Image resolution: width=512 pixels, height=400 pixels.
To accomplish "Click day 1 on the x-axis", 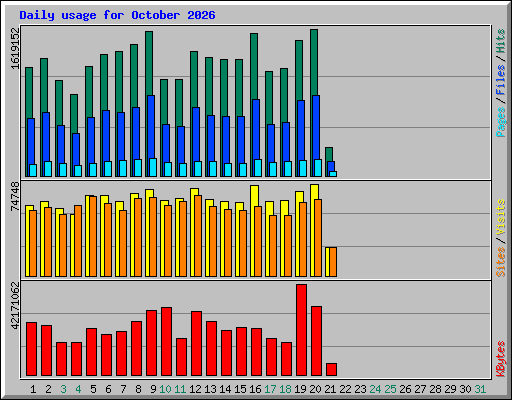I will coord(33,389).
